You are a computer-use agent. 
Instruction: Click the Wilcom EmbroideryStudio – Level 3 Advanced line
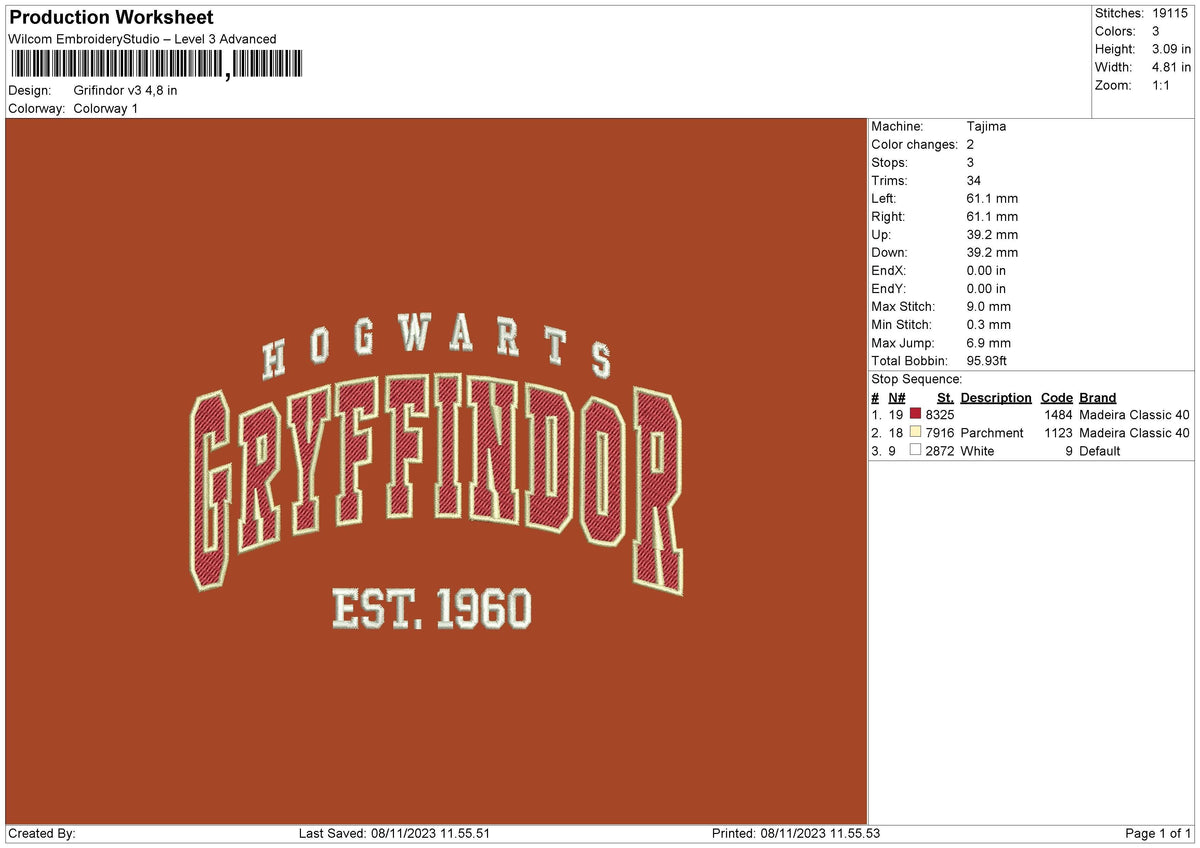(x=142, y=39)
